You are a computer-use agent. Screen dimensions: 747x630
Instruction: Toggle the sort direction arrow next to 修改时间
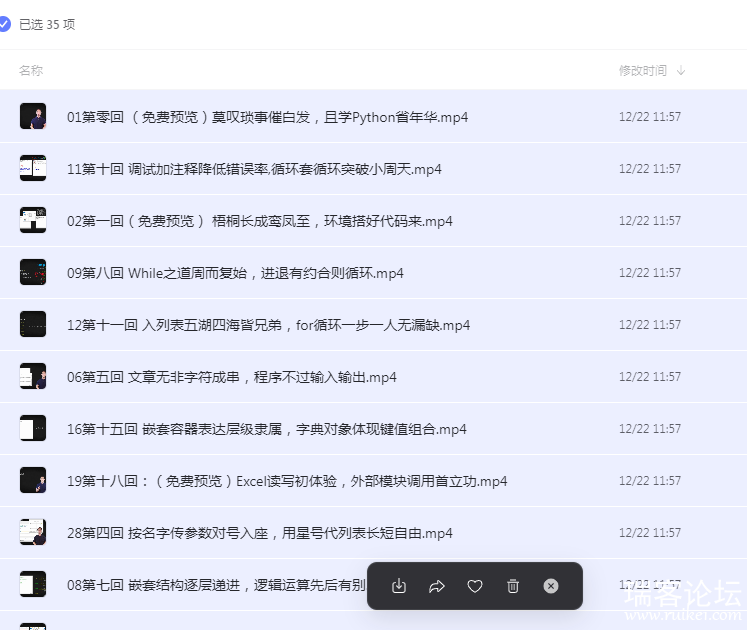point(681,71)
